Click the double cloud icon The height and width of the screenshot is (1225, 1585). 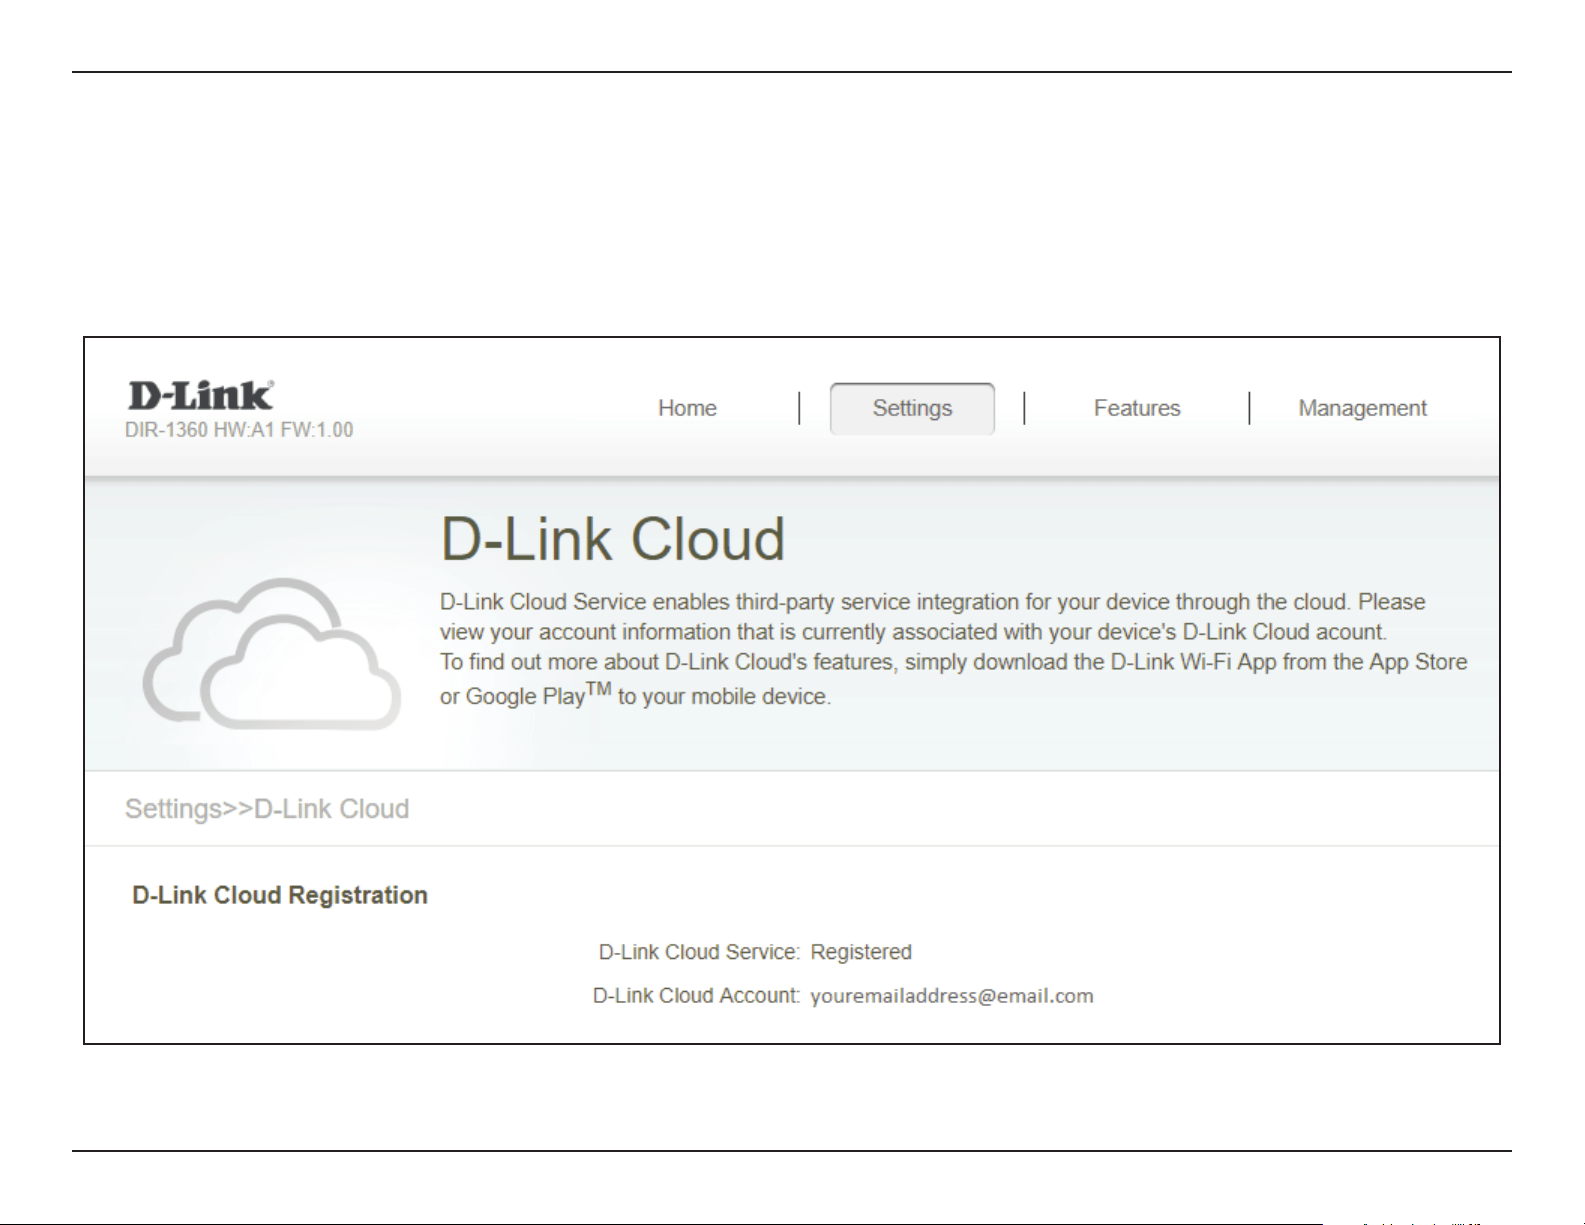click(x=272, y=654)
